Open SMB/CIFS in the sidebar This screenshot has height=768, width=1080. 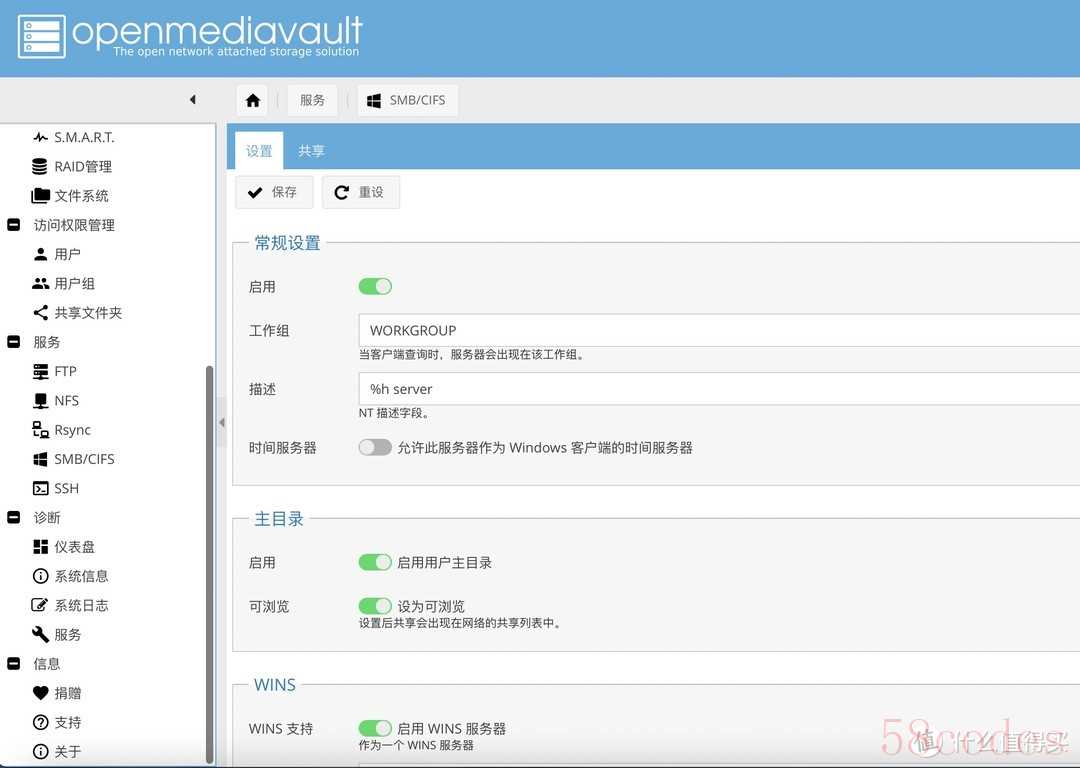[85, 459]
